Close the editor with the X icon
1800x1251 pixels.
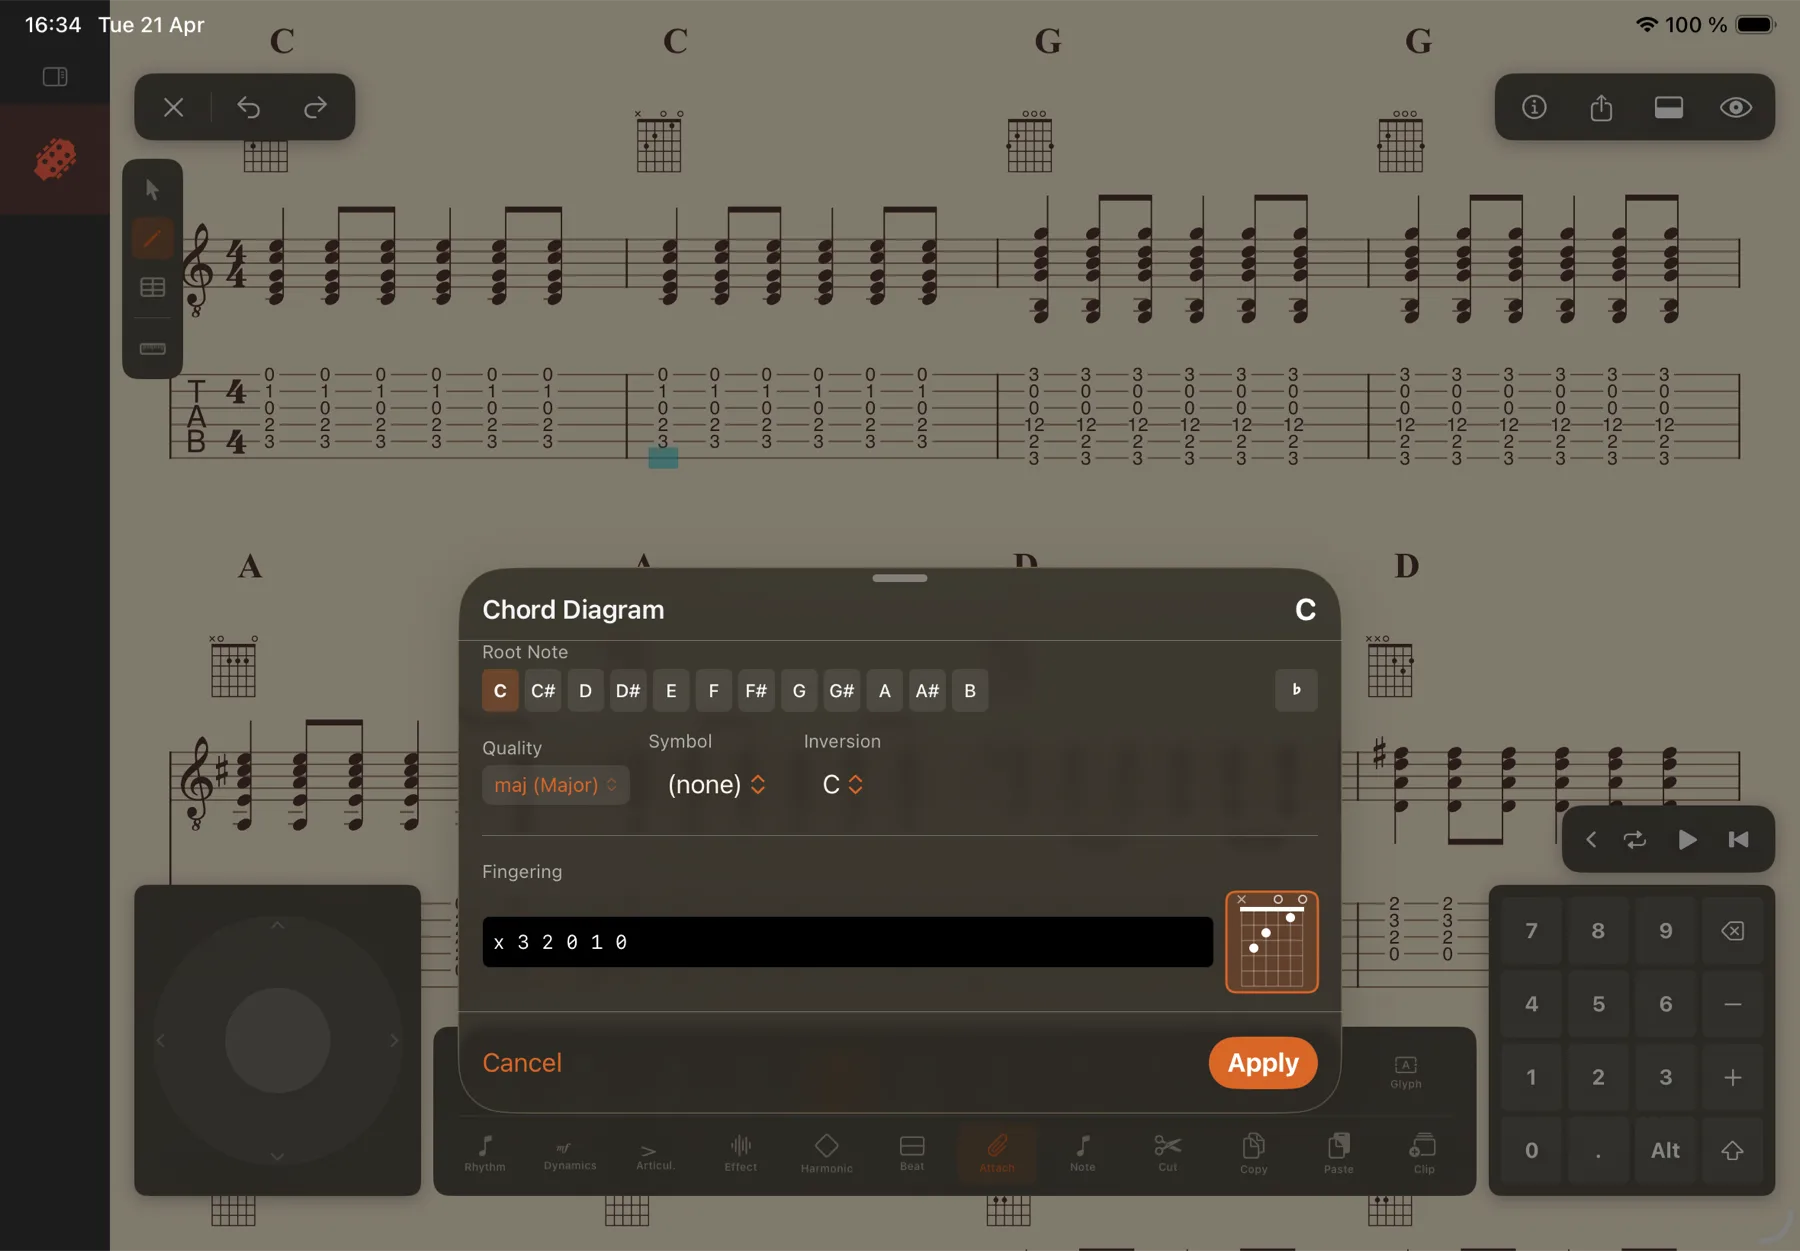[174, 107]
